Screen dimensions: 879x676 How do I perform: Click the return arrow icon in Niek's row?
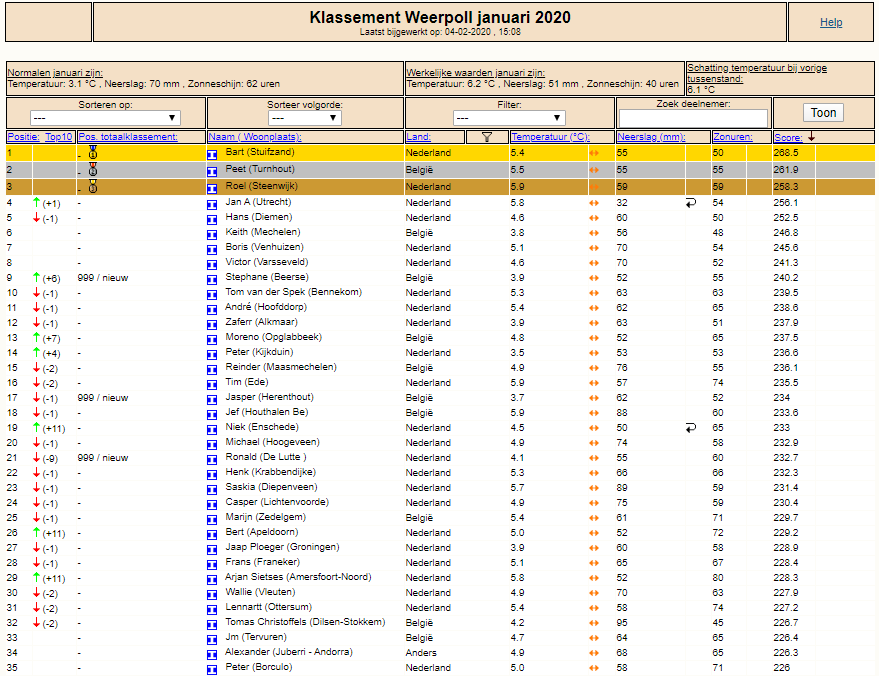click(691, 428)
